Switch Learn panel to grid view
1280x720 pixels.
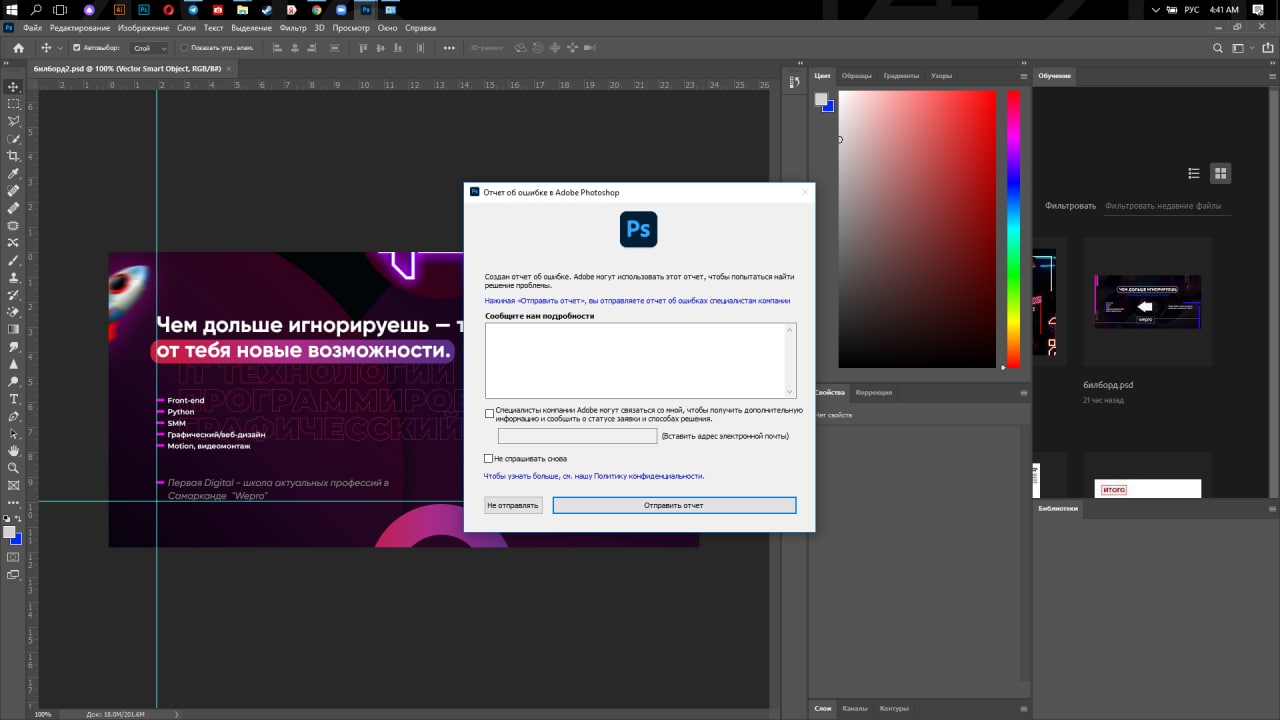(x=1220, y=173)
